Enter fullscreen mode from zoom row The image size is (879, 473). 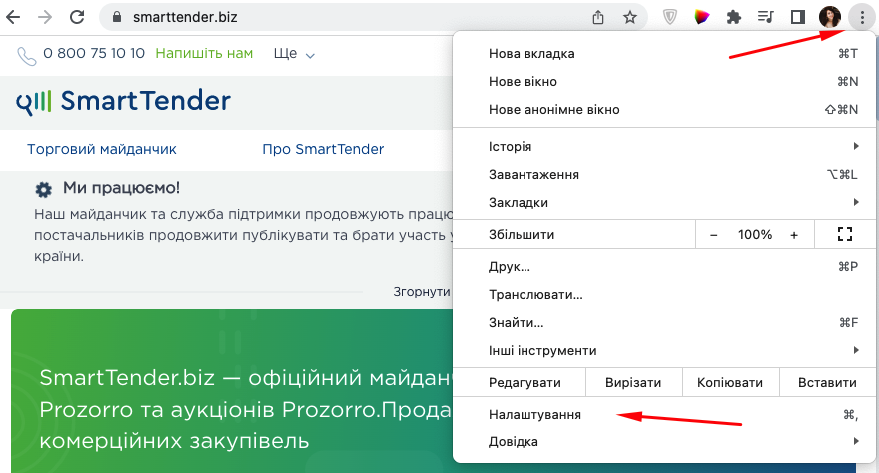click(x=844, y=235)
